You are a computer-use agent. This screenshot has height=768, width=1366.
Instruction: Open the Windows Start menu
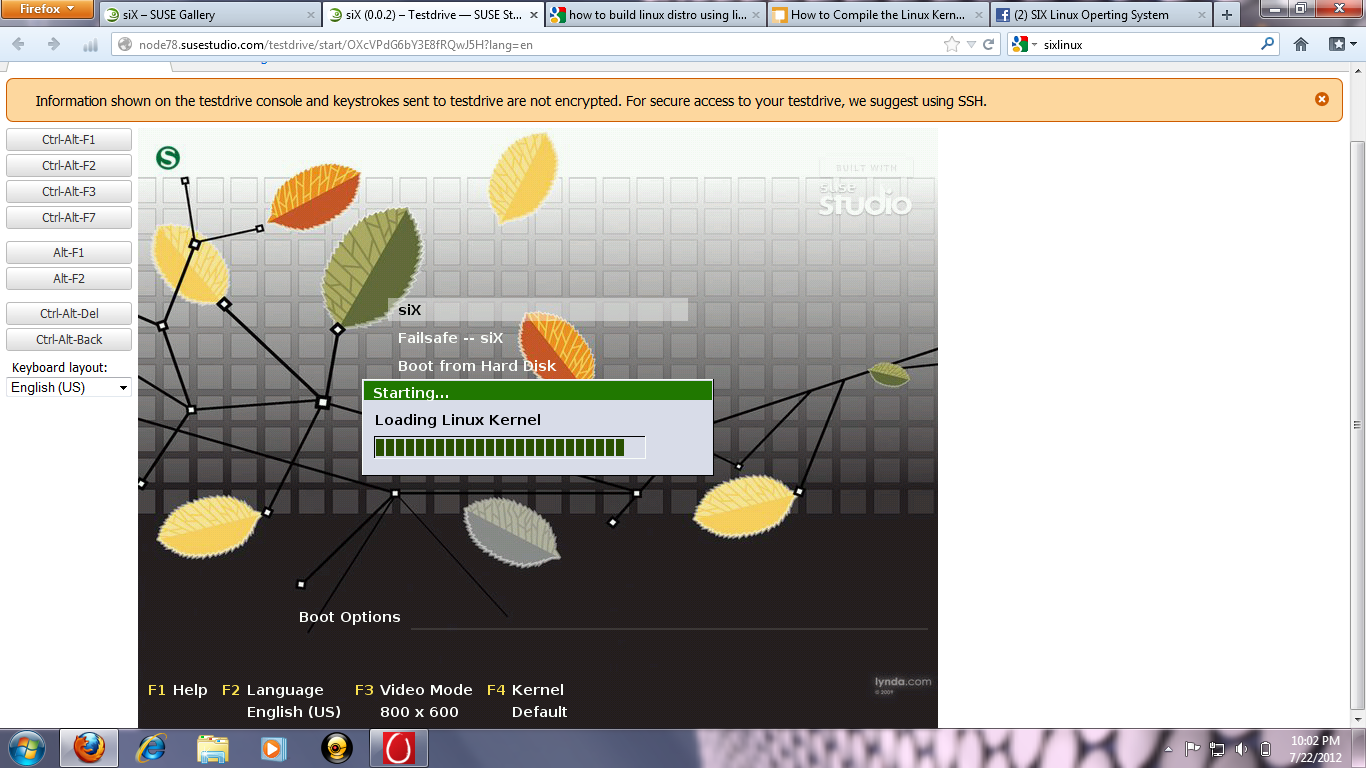(26, 748)
